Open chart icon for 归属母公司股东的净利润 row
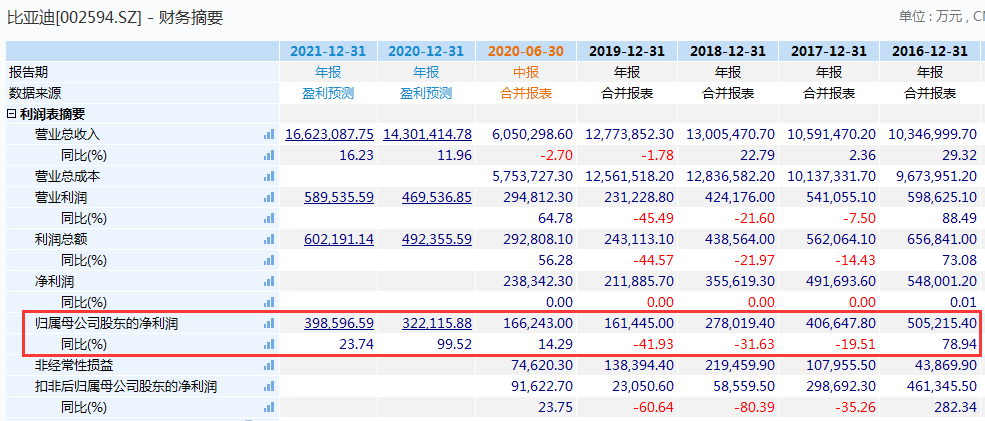Screen dimensions: 985x421 click(x=269, y=324)
